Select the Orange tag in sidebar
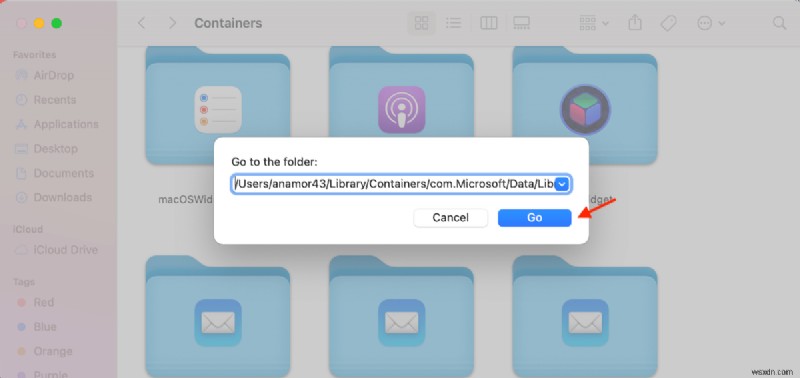 tap(45, 351)
